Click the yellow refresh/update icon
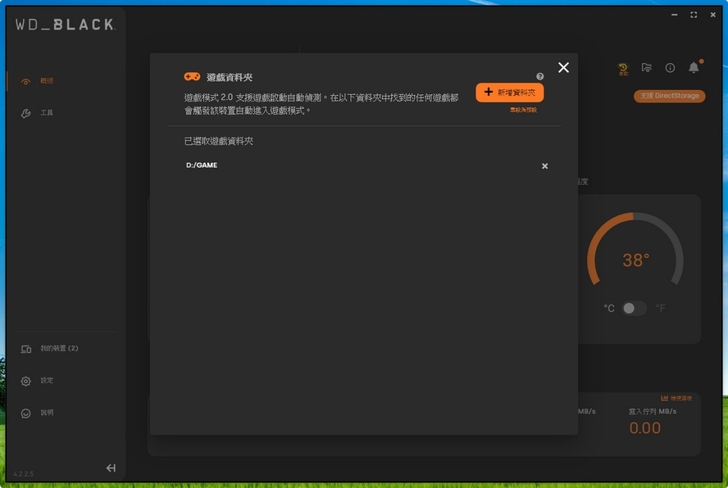 pos(623,69)
